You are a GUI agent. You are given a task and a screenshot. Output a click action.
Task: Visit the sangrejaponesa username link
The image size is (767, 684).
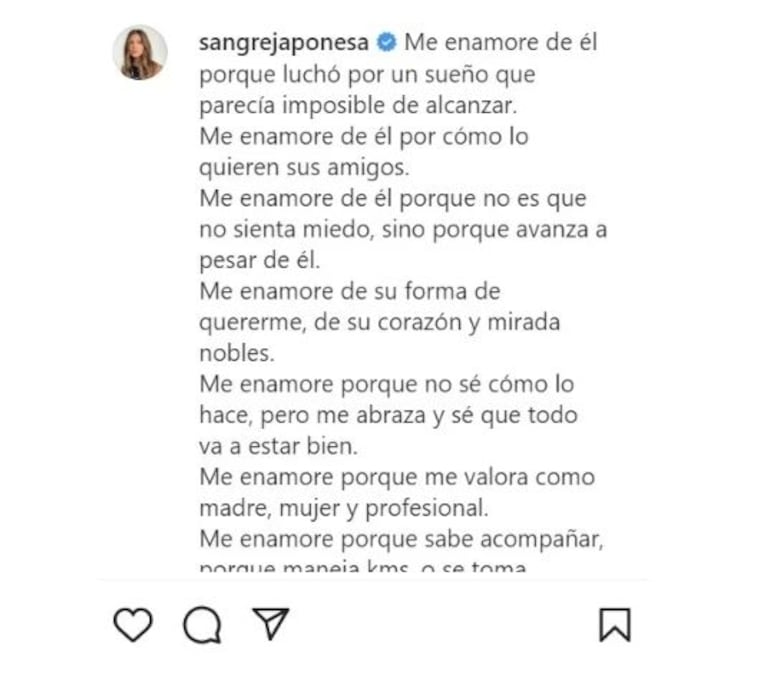(x=284, y=43)
